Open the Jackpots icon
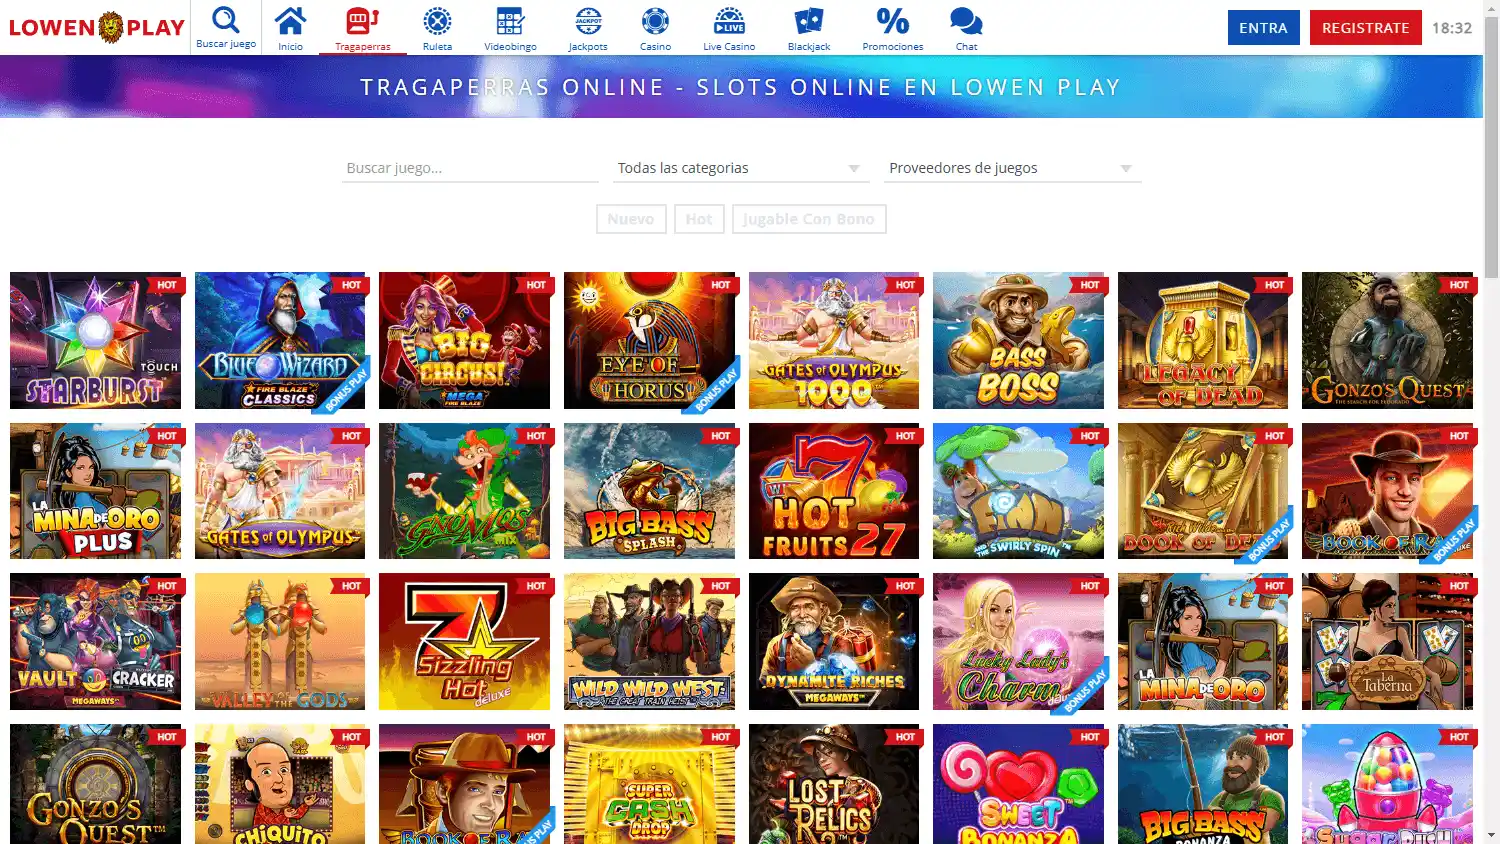Image resolution: width=1500 pixels, height=844 pixels. (588, 21)
